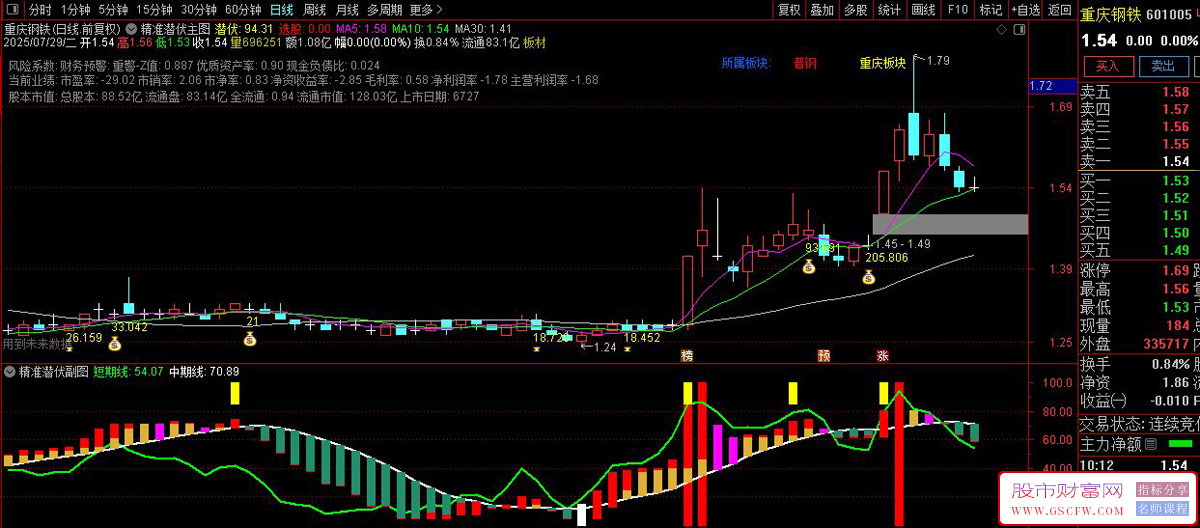Select the 15分钟 period tab
Image resolution: width=1200 pixels, height=528 pixels.
[x=154, y=9]
